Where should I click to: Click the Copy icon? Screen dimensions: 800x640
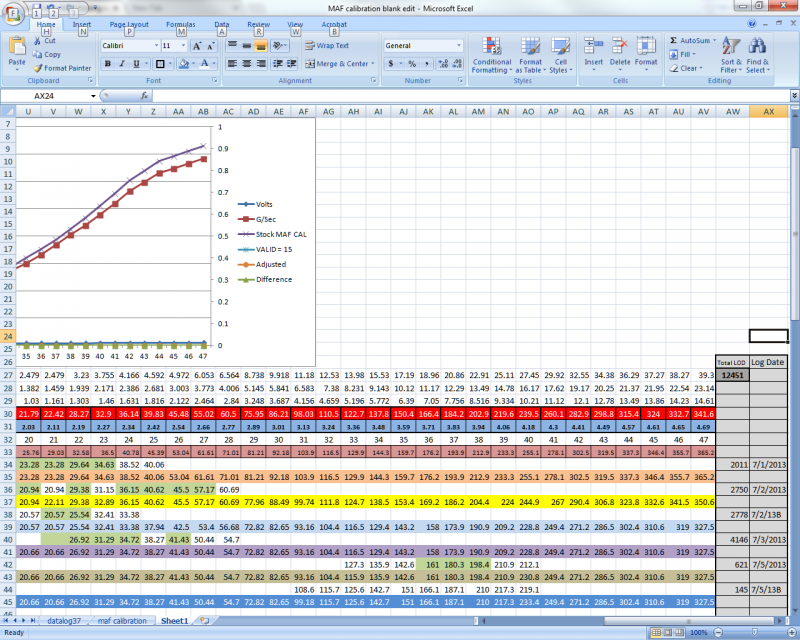click(x=37, y=54)
